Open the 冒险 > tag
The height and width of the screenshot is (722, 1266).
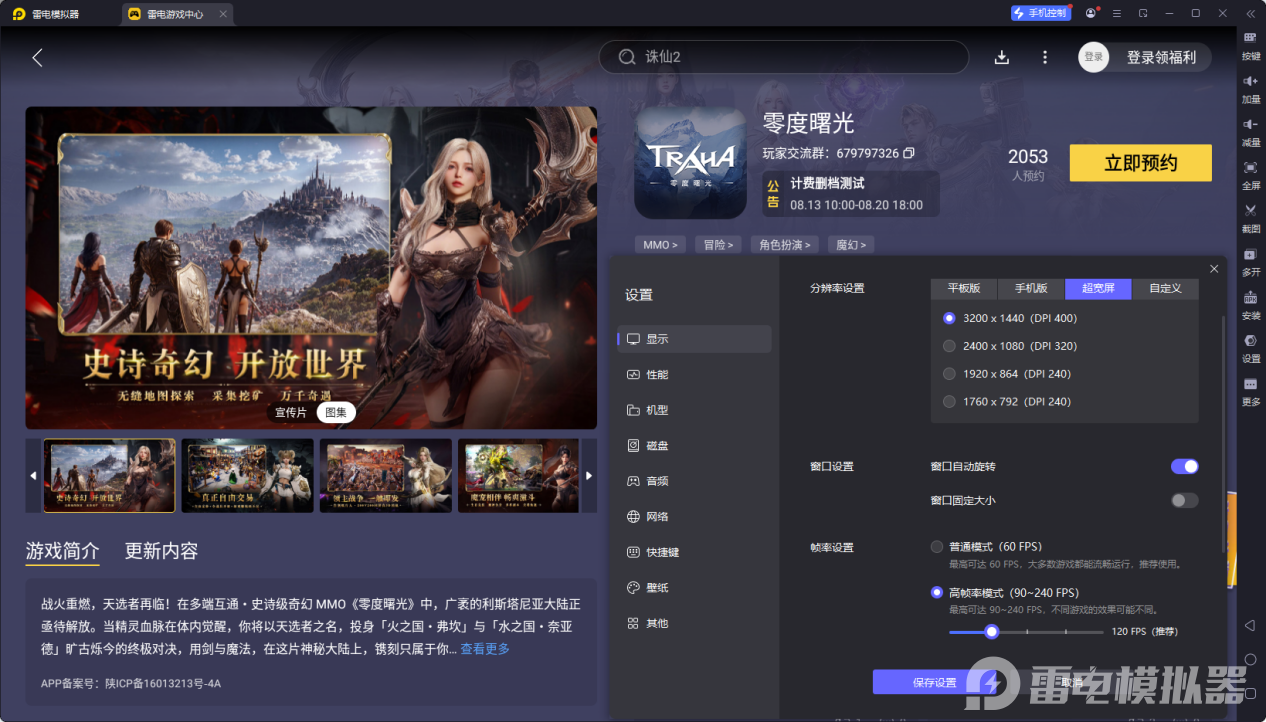click(x=718, y=244)
